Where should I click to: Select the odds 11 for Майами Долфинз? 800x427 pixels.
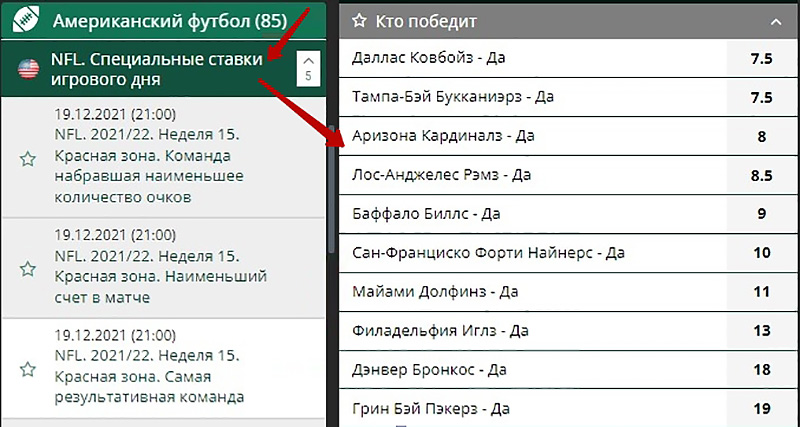tap(762, 292)
